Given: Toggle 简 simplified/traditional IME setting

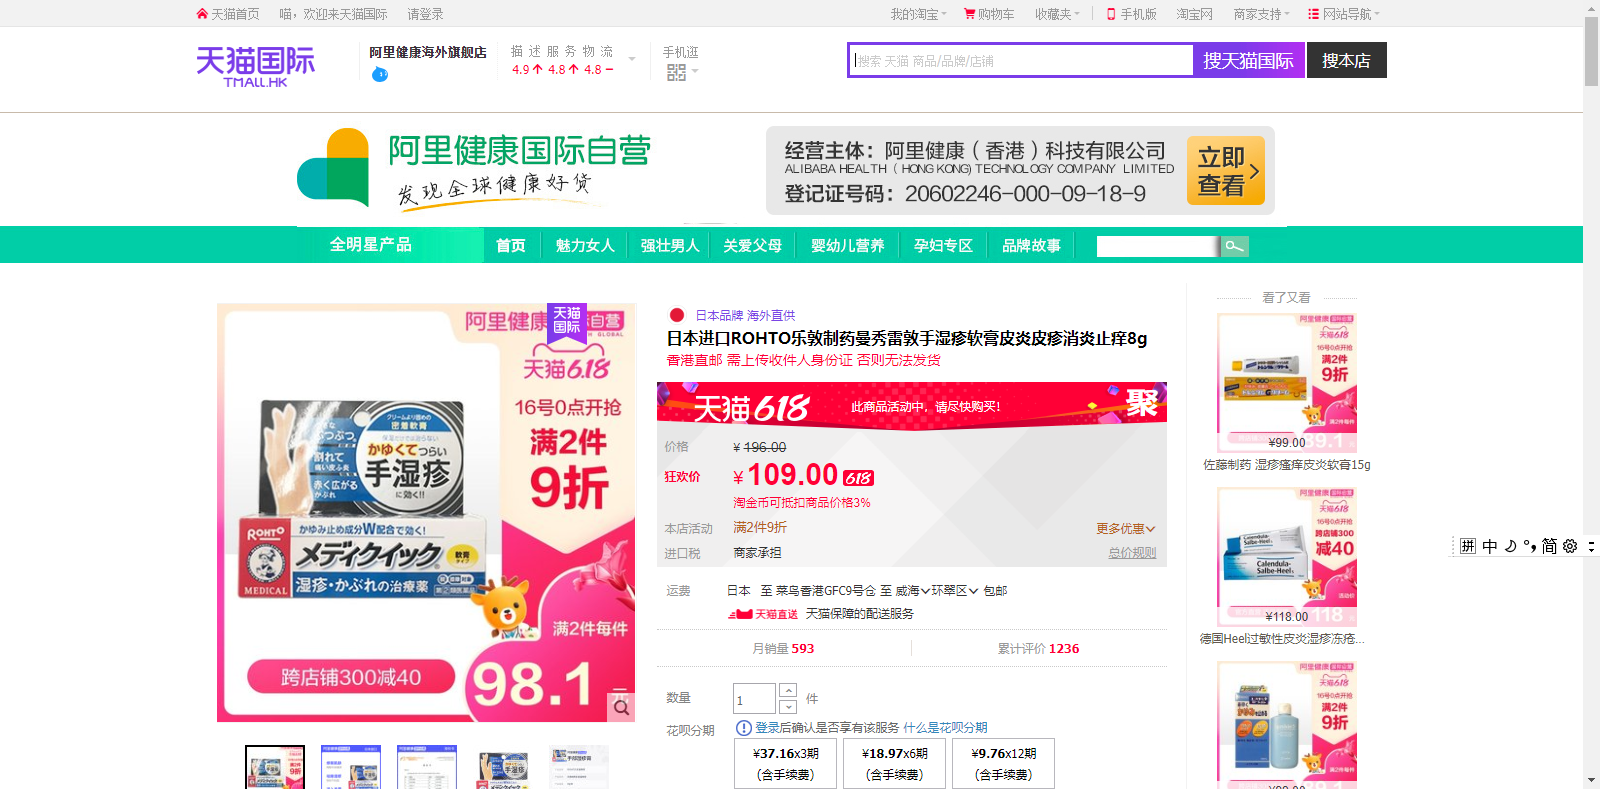Looking at the screenshot, I should pyautogui.click(x=1549, y=546).
